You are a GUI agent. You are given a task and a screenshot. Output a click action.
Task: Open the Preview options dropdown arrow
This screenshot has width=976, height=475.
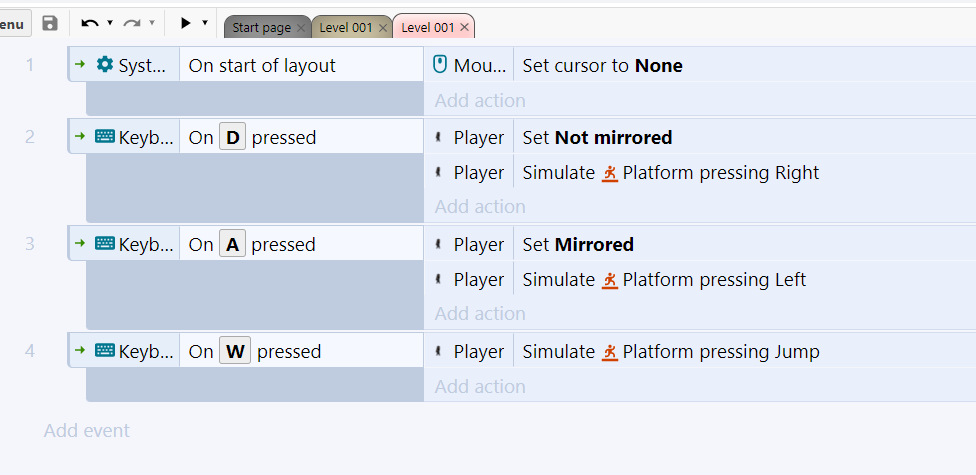pos(205,24)
